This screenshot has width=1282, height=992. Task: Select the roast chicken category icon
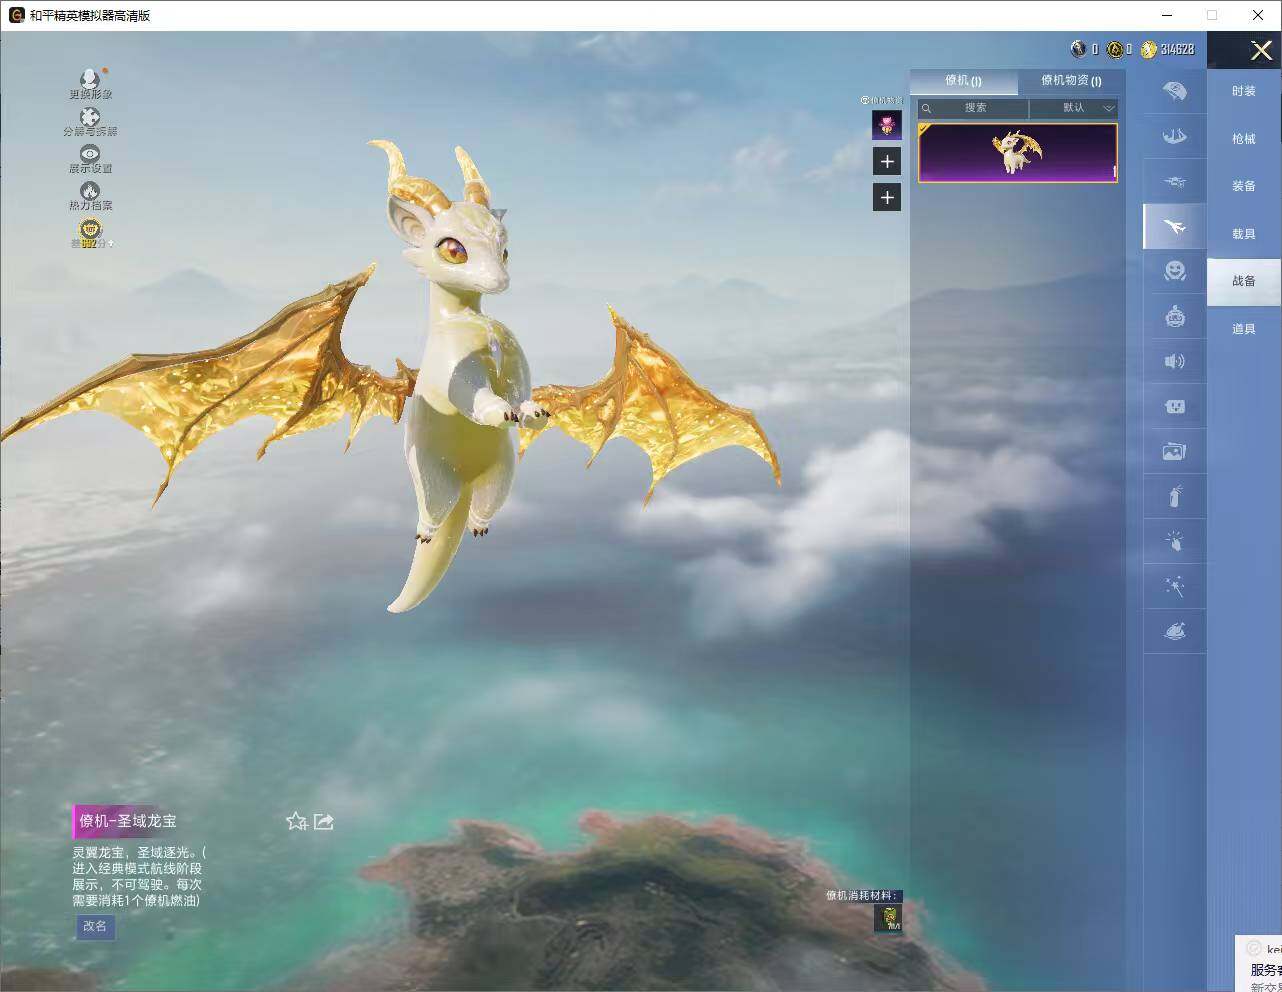[1175, 631]
